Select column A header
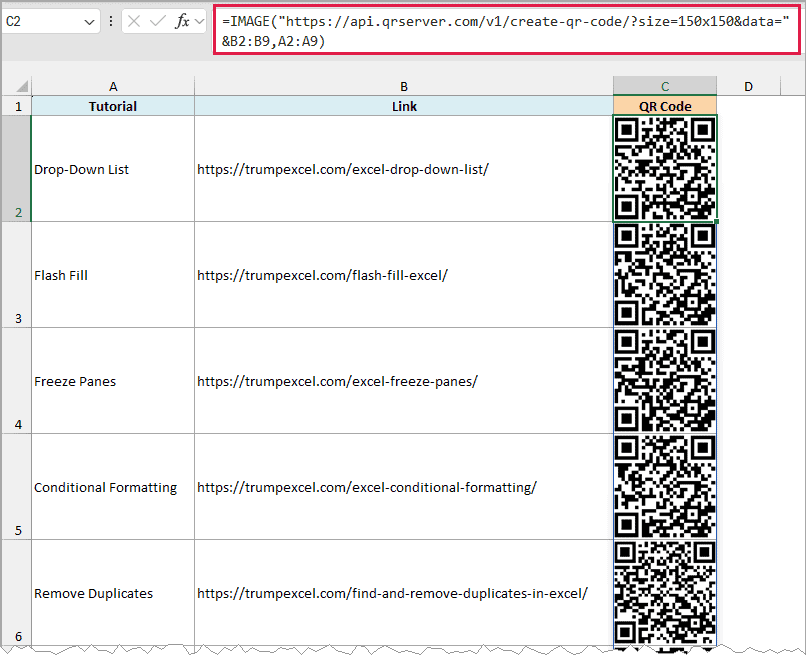This screenshot has width=806, height=655. [113, 86]
